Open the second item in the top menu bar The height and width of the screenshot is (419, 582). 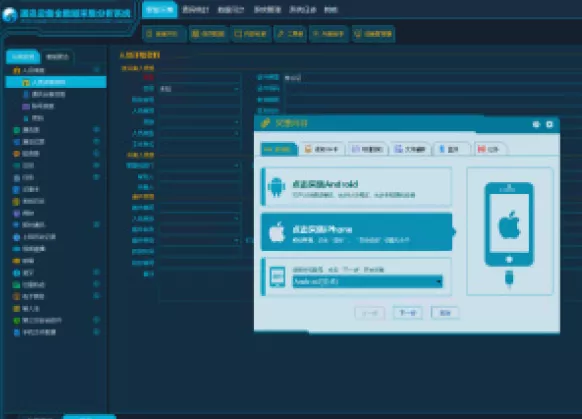196,10
